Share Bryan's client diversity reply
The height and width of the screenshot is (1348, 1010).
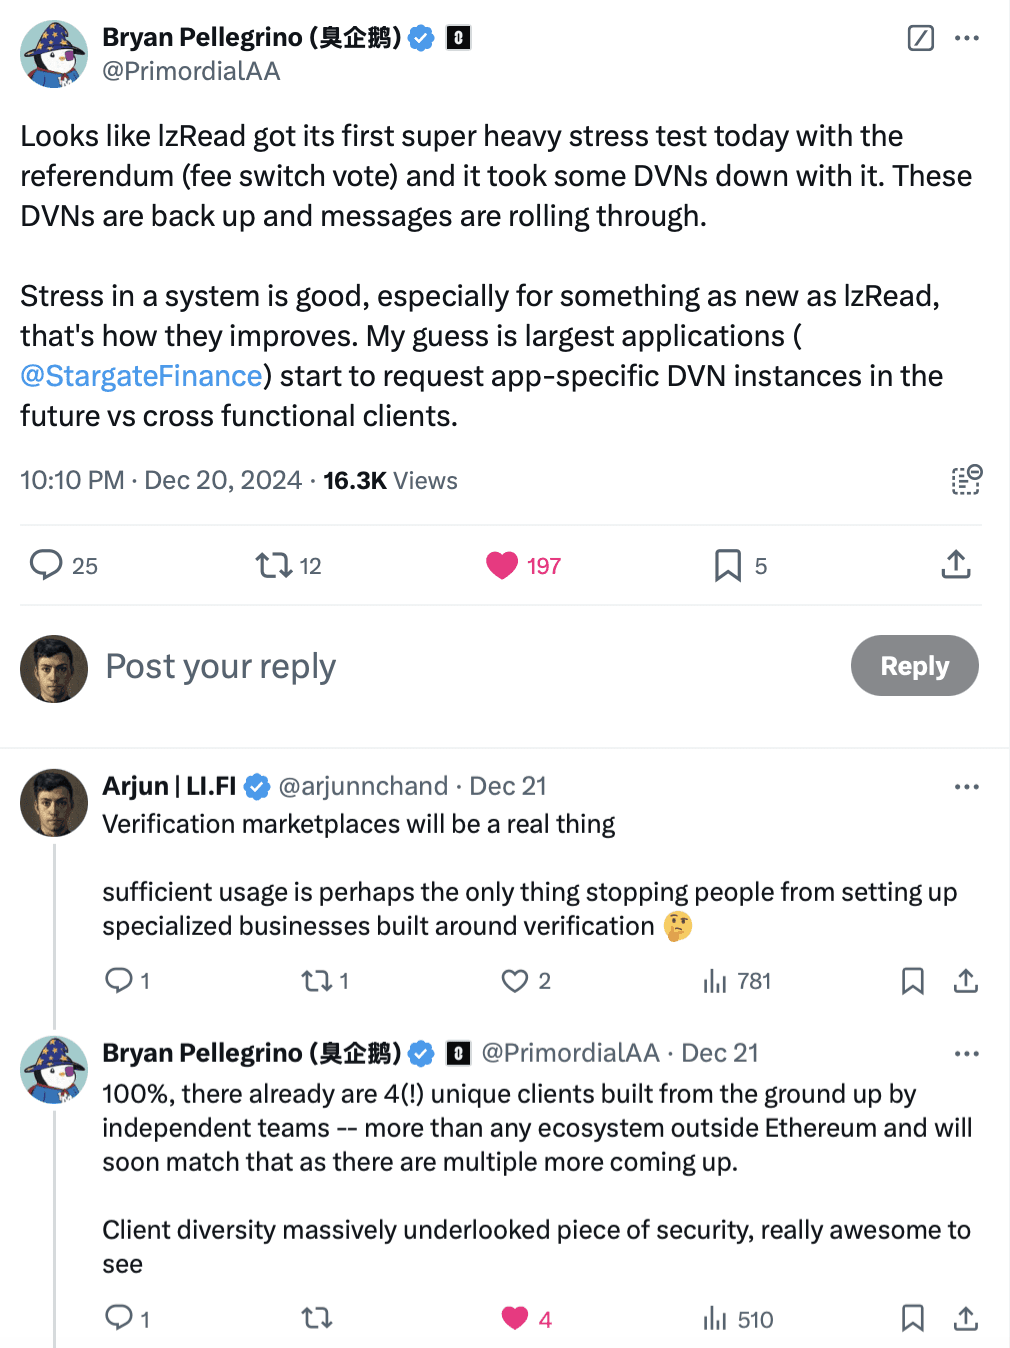pyautogui.click(x=965, y=1319)
